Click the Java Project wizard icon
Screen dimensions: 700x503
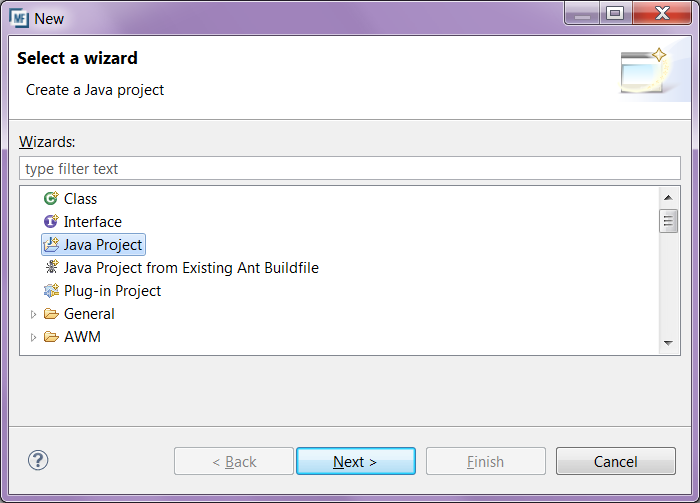pos(51,245)
